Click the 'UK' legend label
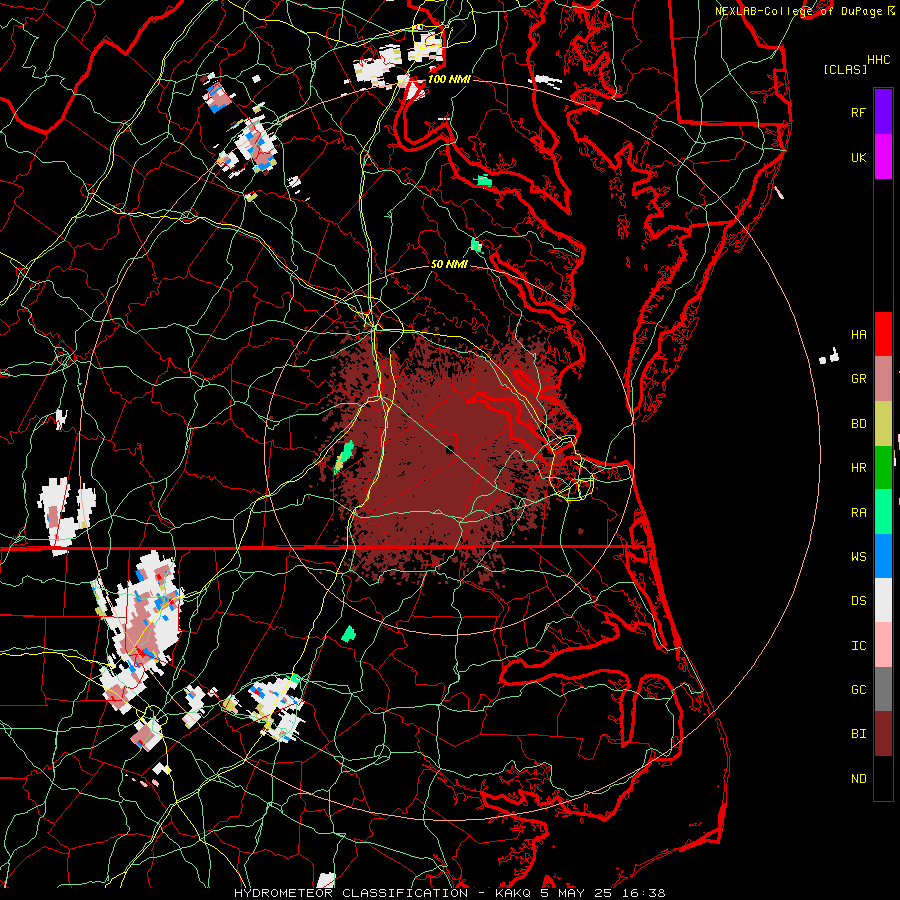The image size is (900, 900). [x=859, y=157]
